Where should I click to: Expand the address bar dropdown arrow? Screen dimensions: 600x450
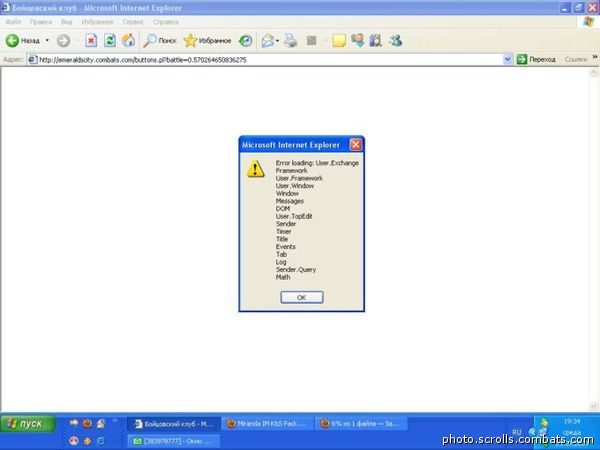click(507, 60)
